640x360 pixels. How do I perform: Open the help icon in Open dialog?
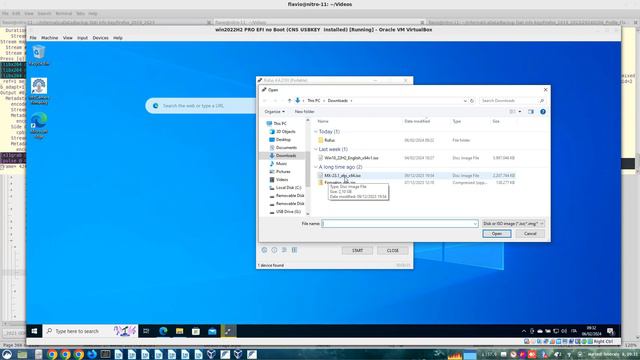point(543,111)
